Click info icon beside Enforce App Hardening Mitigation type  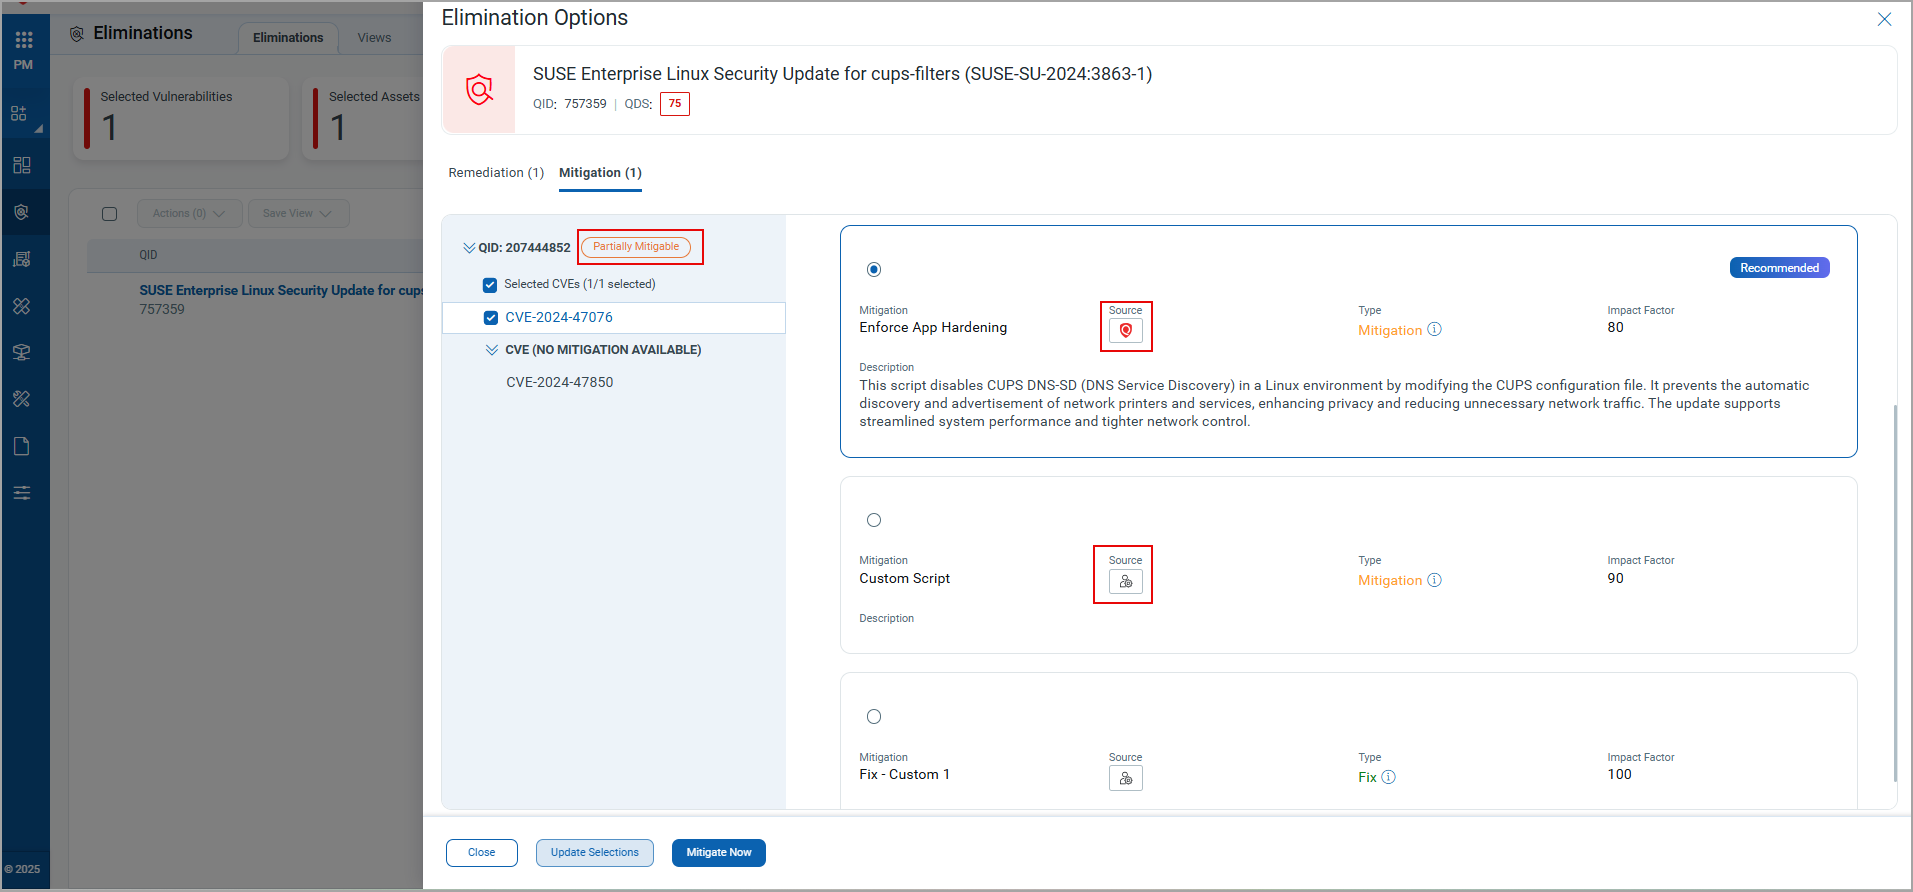tap(1434, 330)
